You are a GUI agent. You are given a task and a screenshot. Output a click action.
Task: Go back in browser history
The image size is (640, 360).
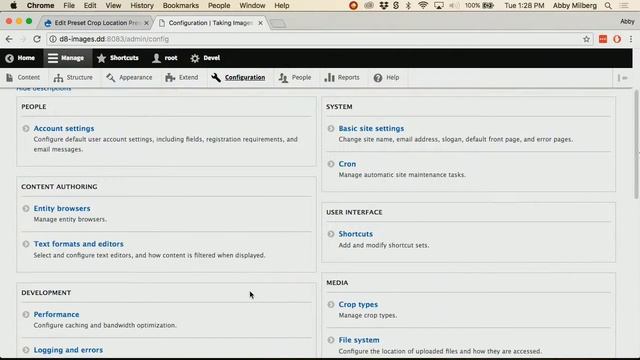9,39
